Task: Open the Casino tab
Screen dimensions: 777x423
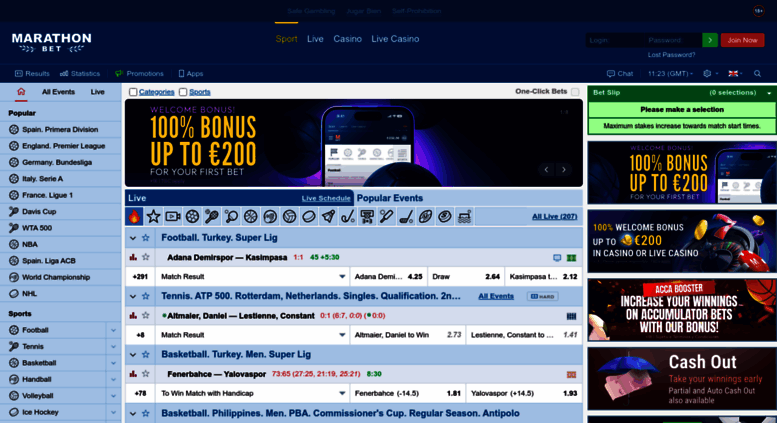Action: coord(347,39)
